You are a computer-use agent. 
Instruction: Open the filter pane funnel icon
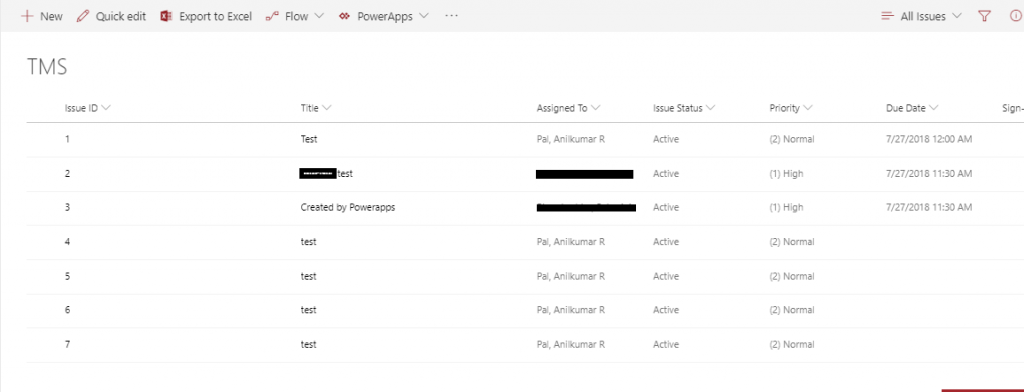(x=984, y=16)
